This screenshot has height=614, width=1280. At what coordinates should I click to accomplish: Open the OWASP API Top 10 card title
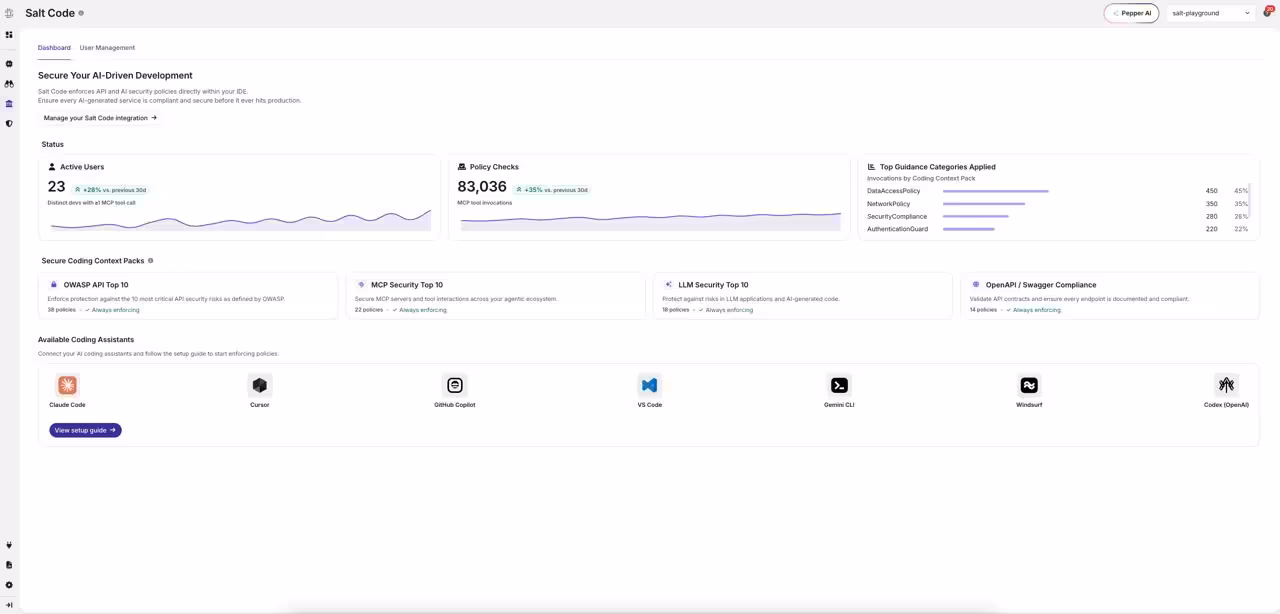pyautogui.click(x=96, y=285)
